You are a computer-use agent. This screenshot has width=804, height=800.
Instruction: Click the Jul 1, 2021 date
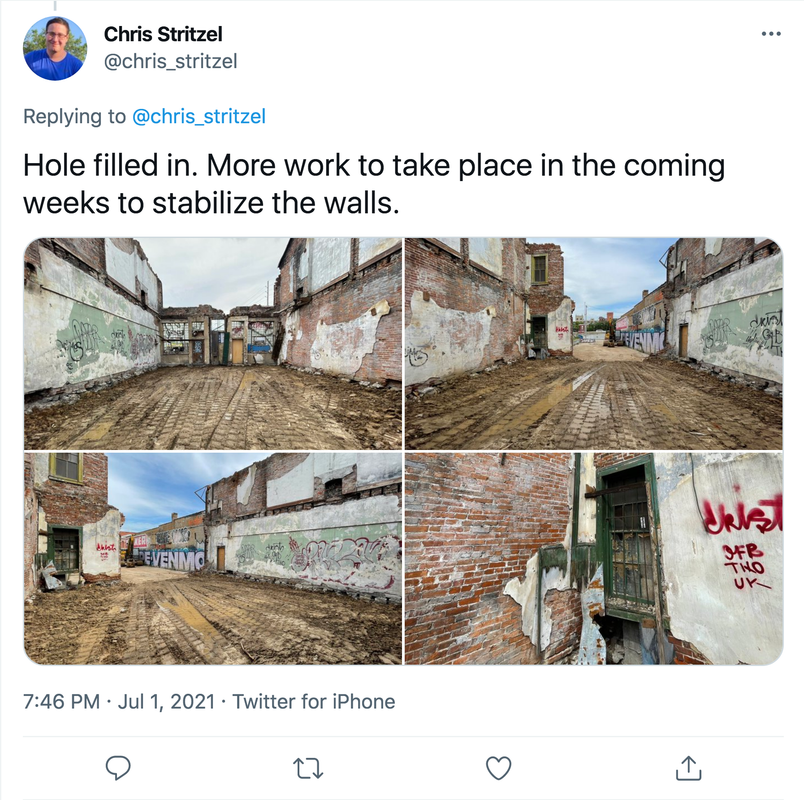click(x=166, y=702)
